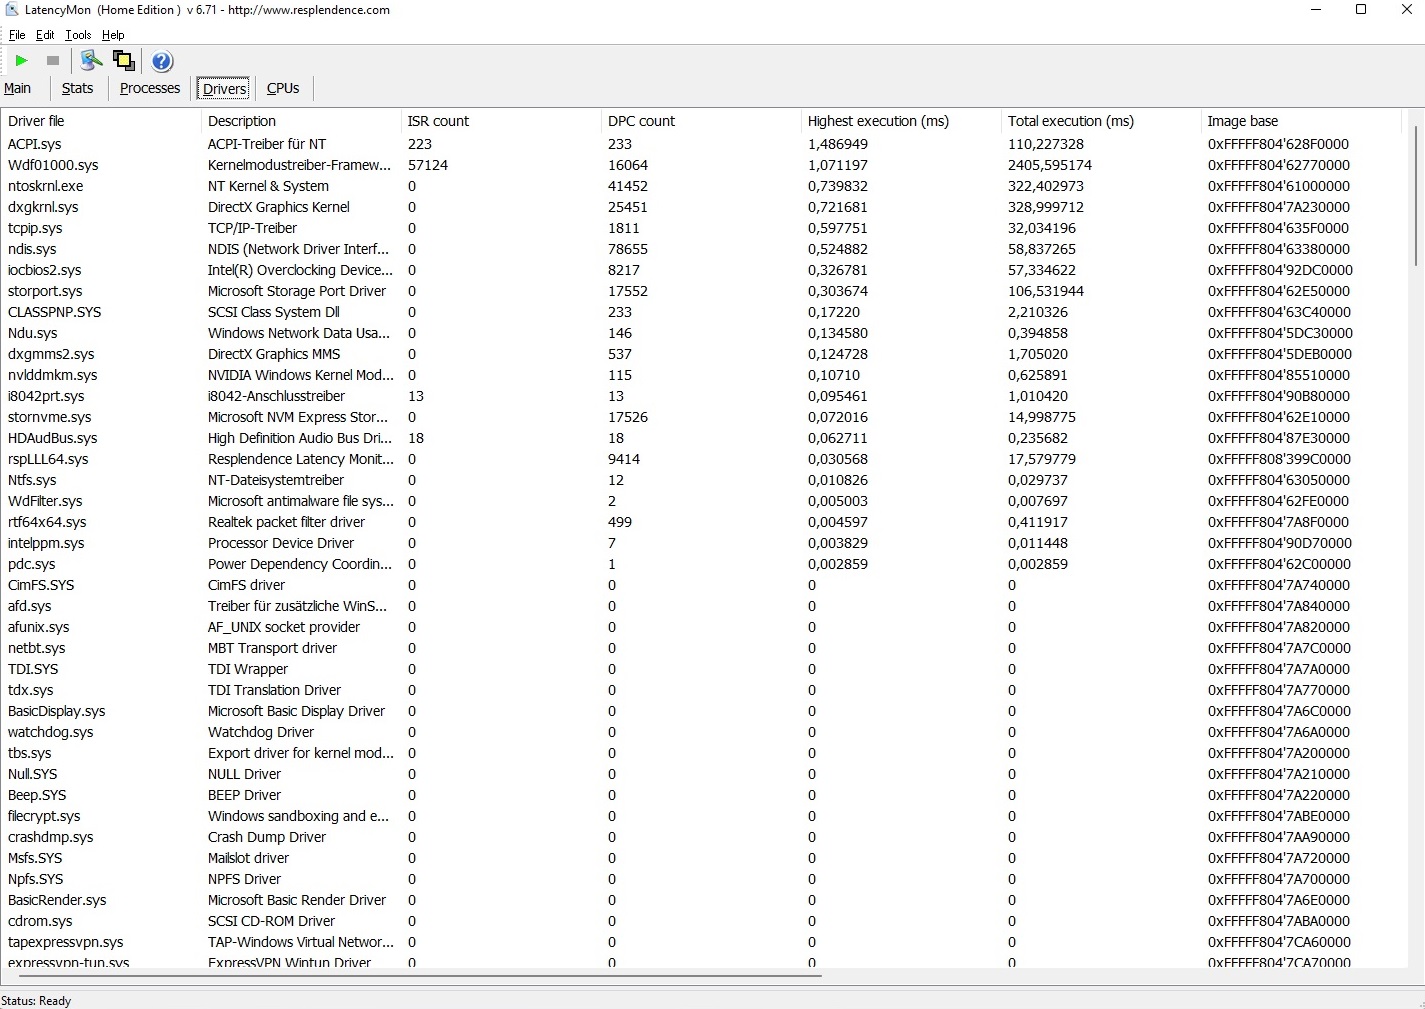Switch to the Processes tab
Screen dimensions: 1425x1009
point(150,88)
